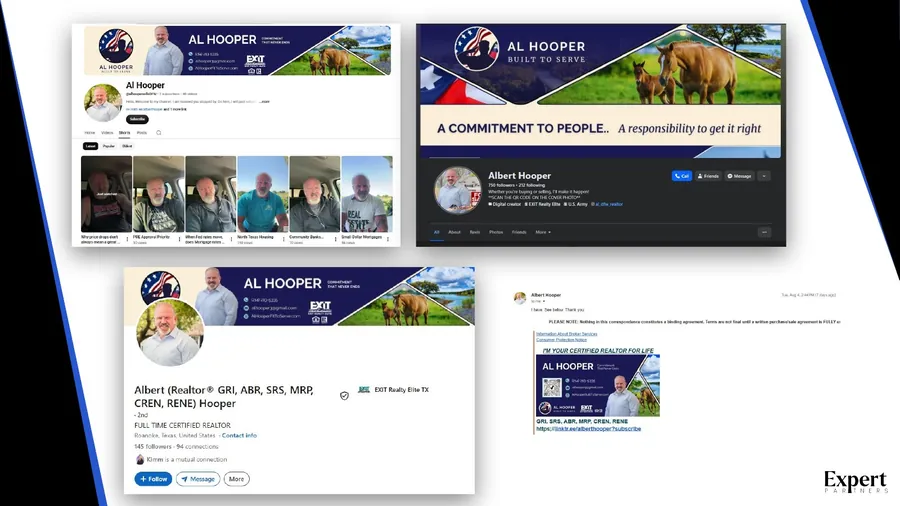This screenshot has width=900, height=506.
Task: Open options menu for "North Texas Housing" short
Action: 284,239
